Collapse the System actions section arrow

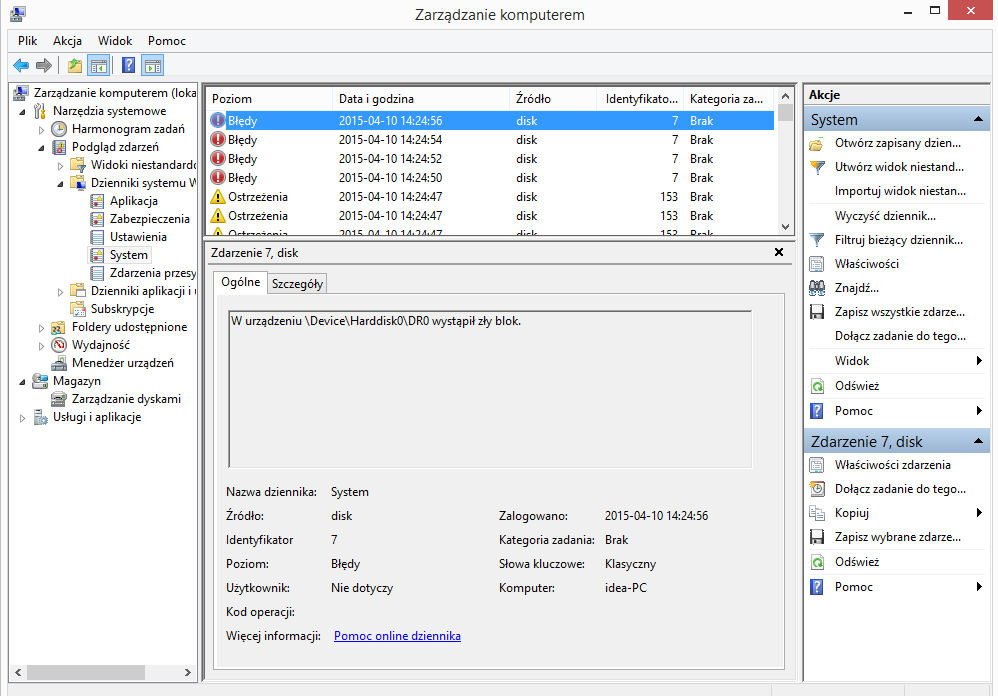pos(978,119)
